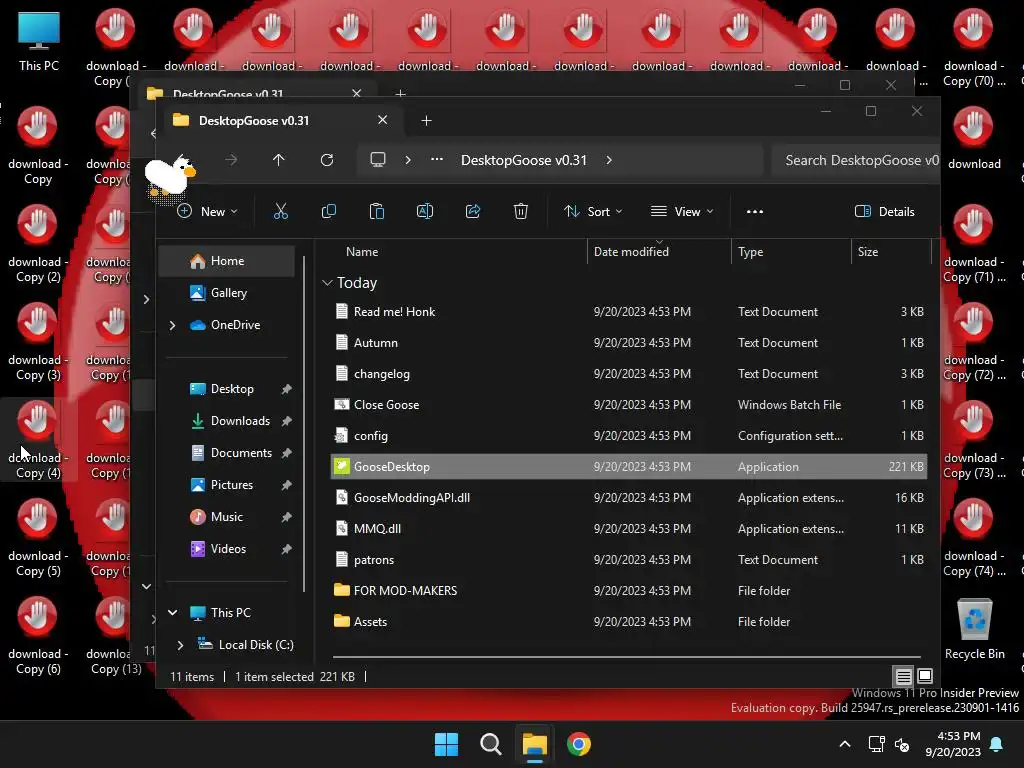Toggle the Details pane
The height and width of the screenshot is (768, 1024).
(x=884, y=212)
